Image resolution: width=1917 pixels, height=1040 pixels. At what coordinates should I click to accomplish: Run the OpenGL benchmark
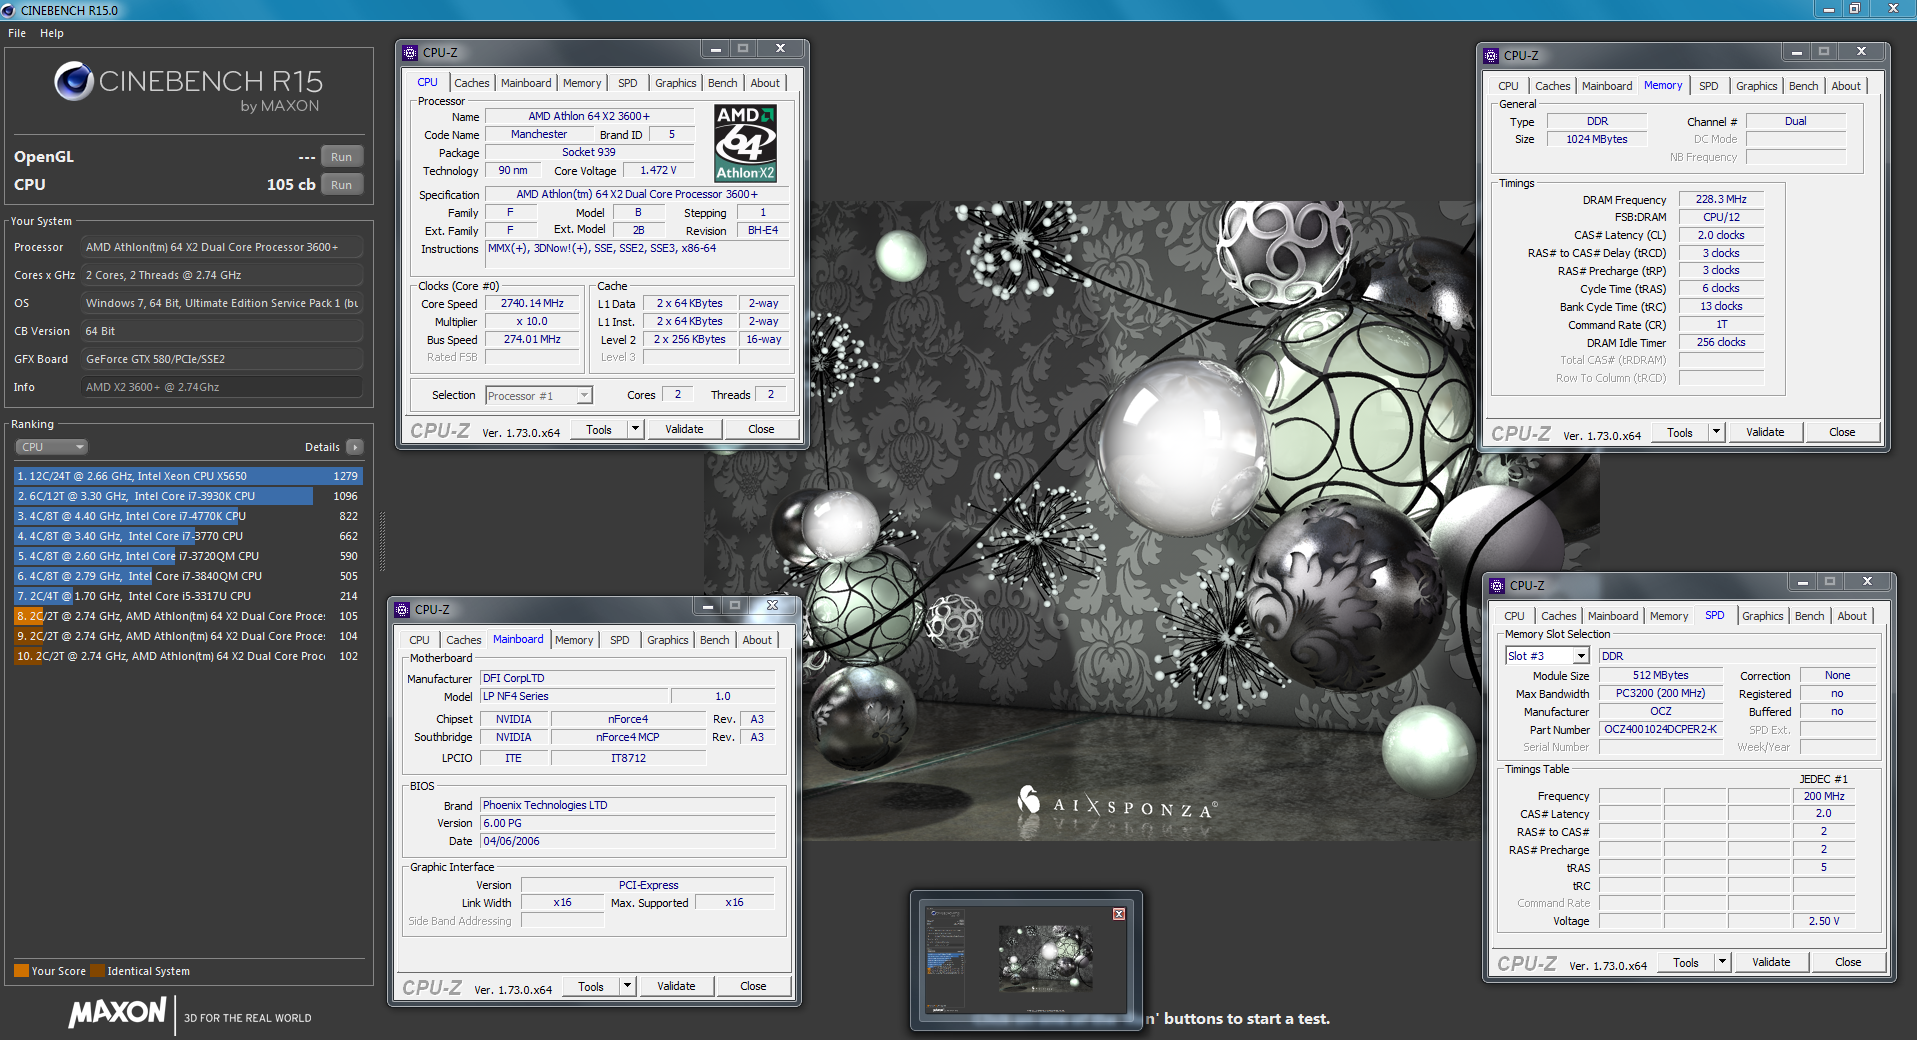(341, 157)
